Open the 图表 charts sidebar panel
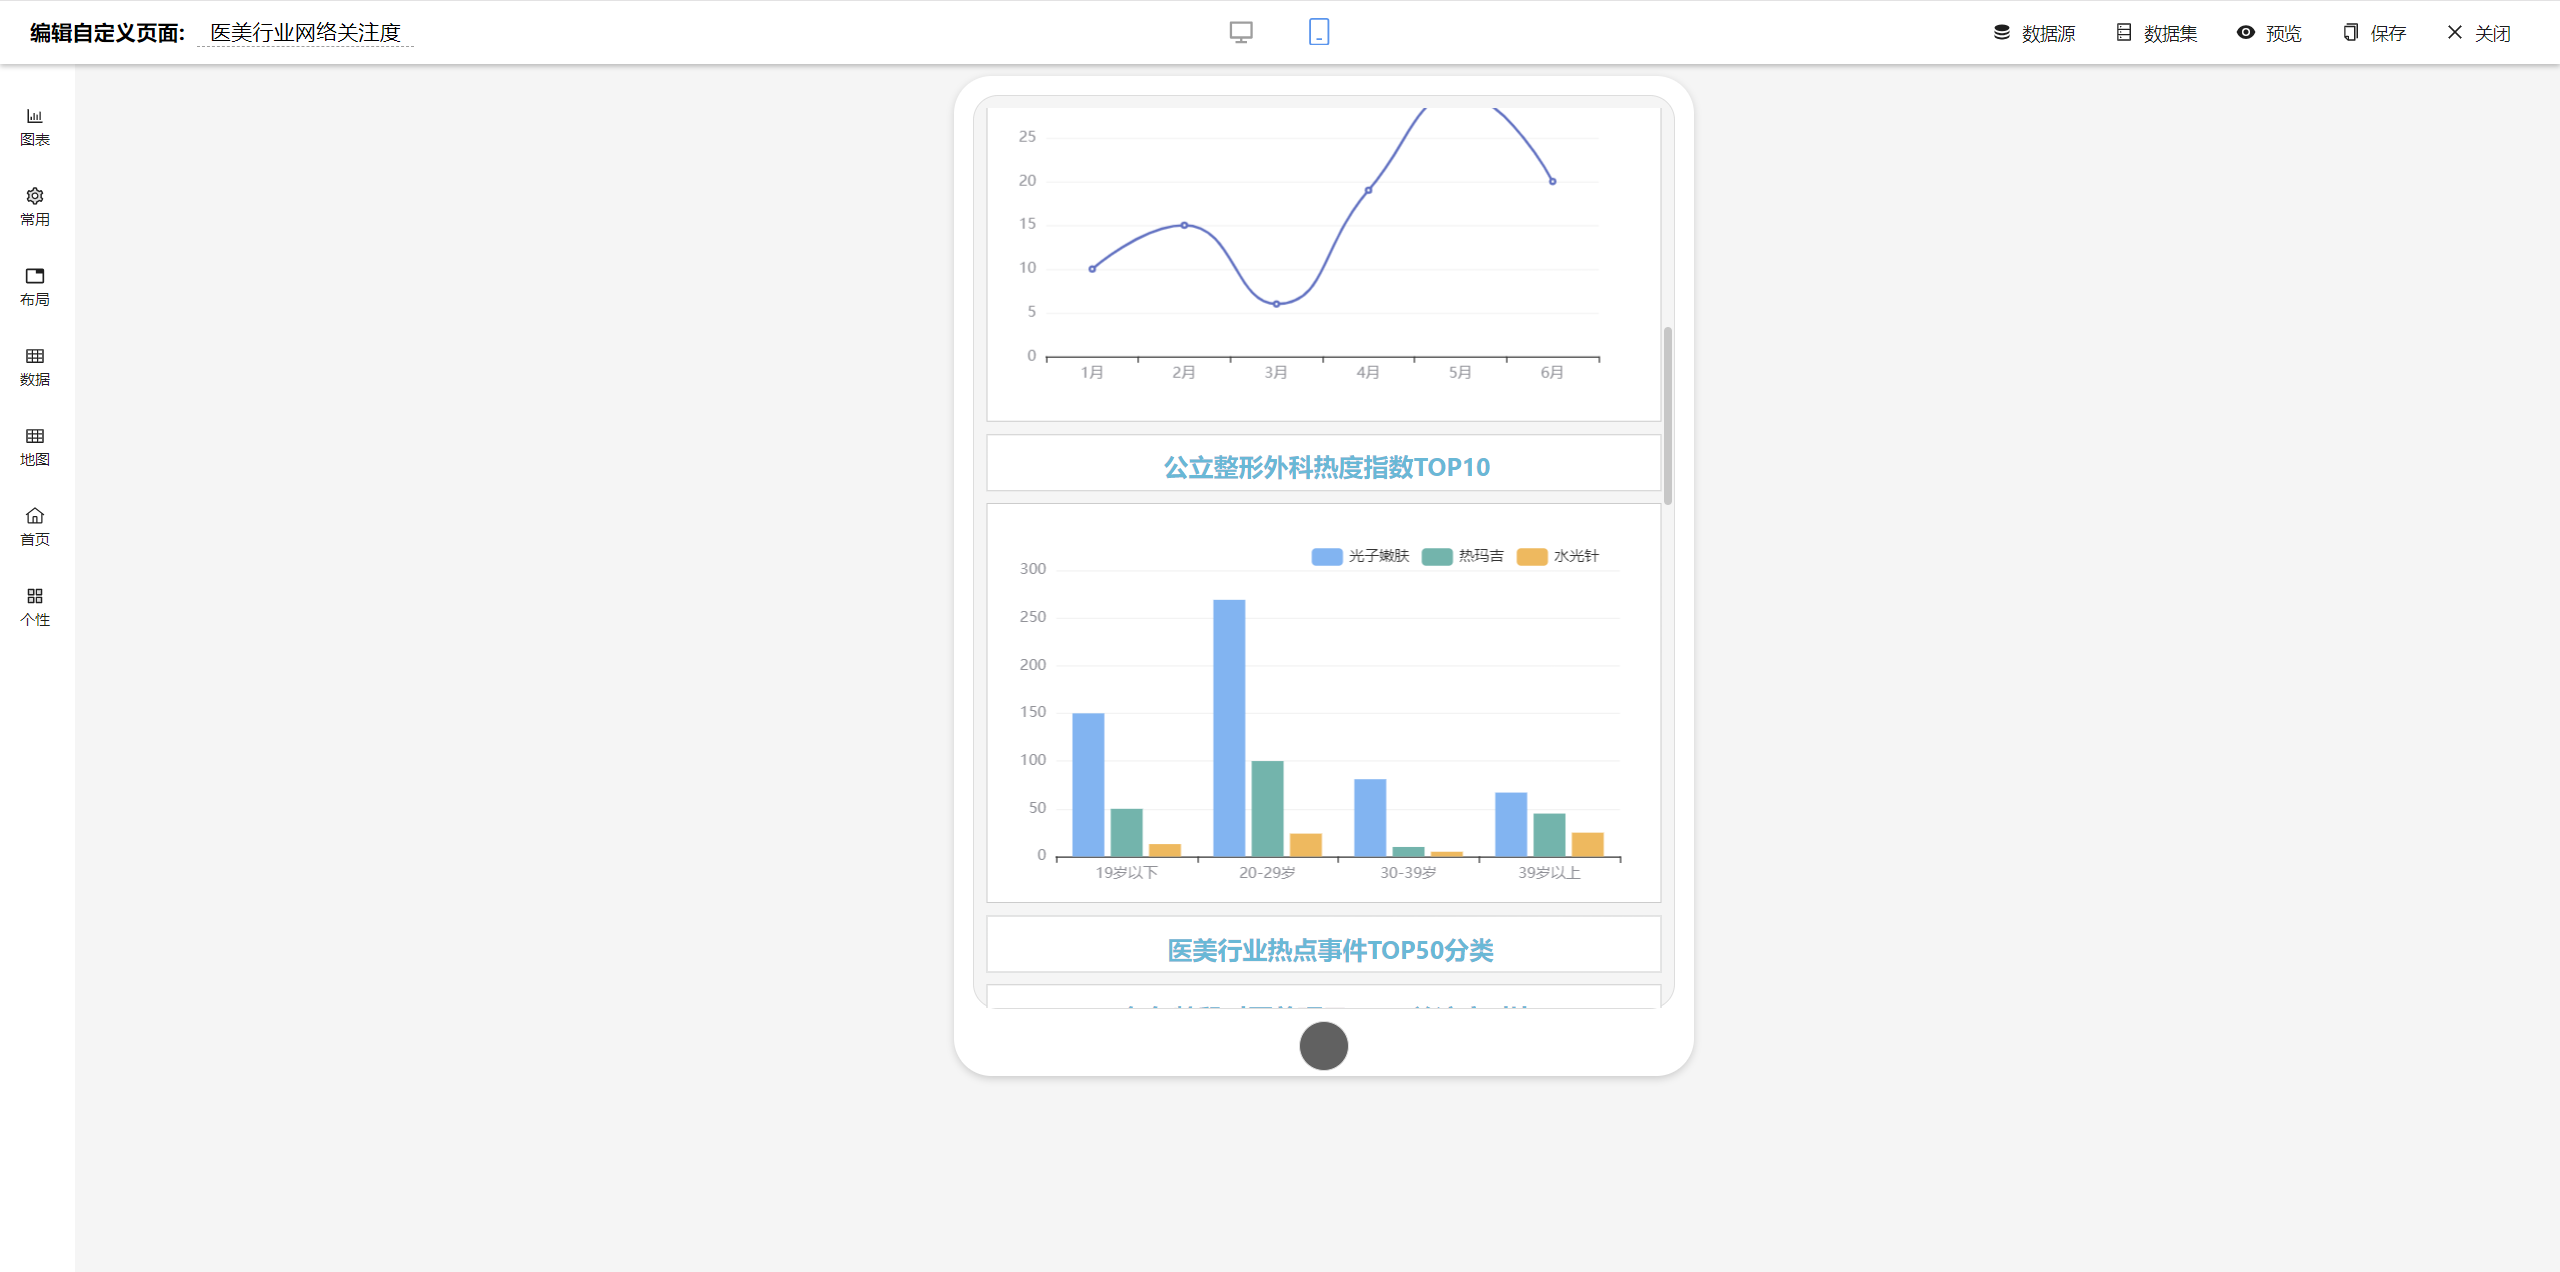Viewport: 2560px width, 1272px height. [x=35, y=127]
